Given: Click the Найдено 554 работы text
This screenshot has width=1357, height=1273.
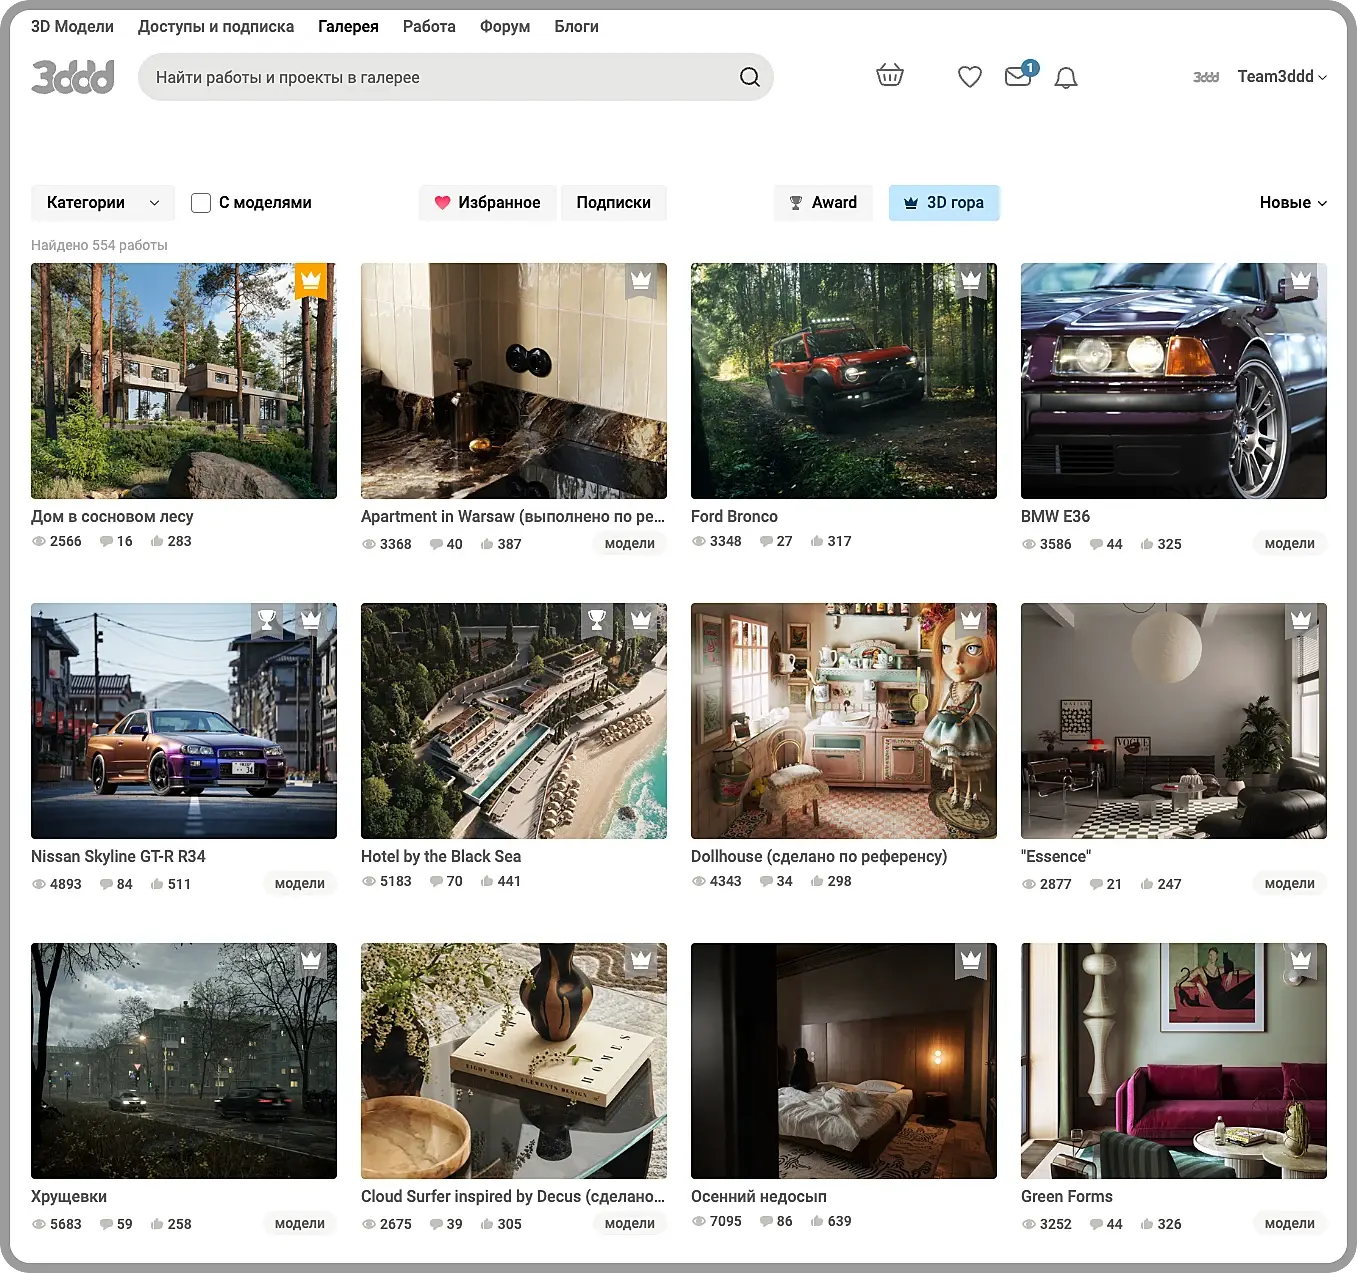Looking at the screenshot, I should (99, 245).
